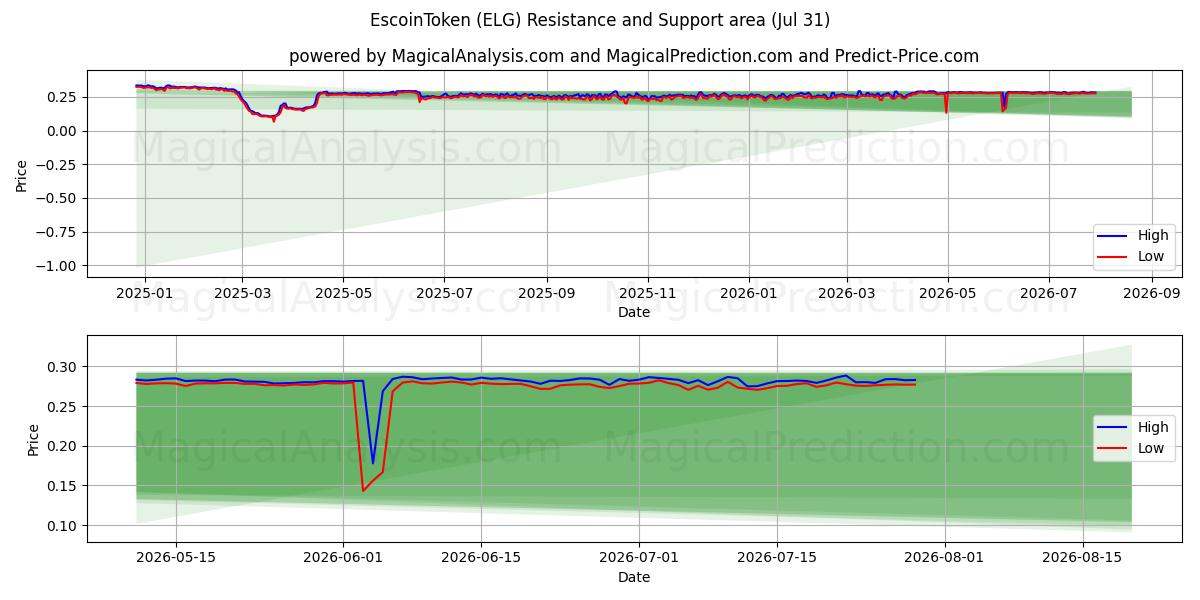
Task: Click the 'Price' axis title of top chart
Action: point(22,174)
